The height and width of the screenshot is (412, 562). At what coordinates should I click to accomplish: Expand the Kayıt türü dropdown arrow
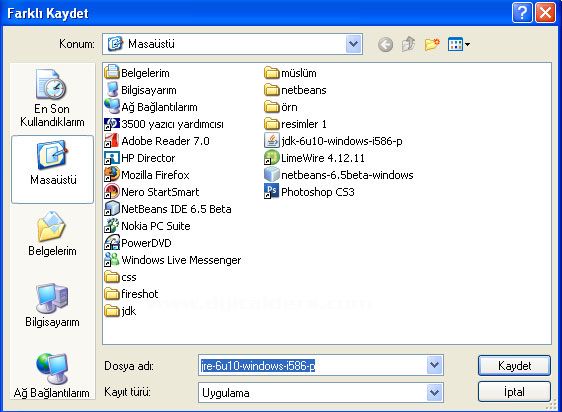coord(434,393)
